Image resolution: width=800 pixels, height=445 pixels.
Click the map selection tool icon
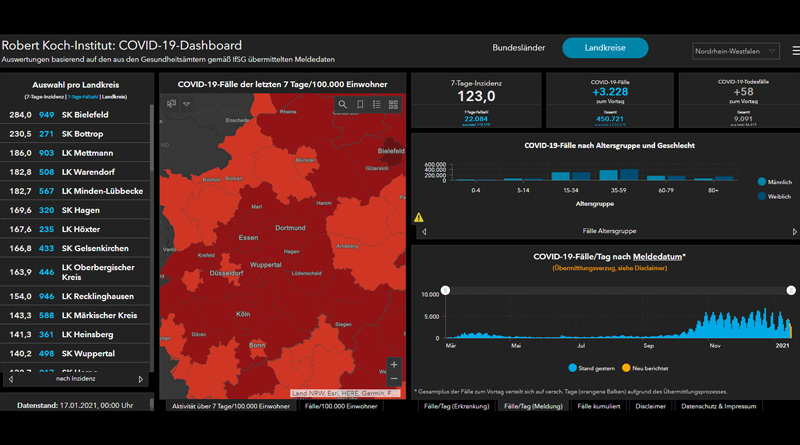[x=171, y=104]
